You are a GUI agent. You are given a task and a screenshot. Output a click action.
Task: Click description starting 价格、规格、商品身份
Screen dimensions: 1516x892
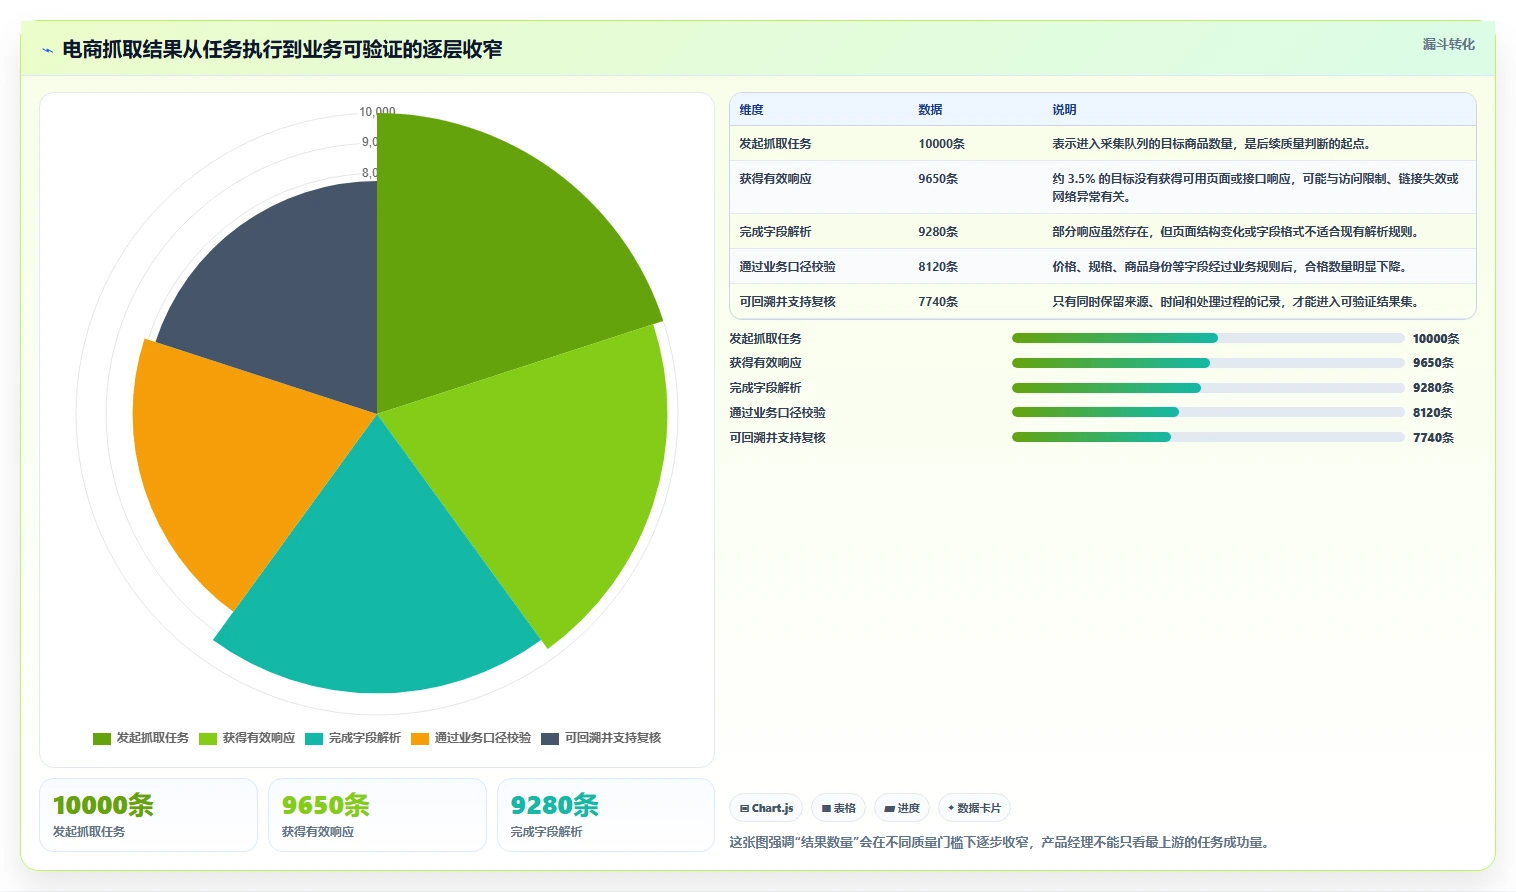pyautogui.click(x=1230, y=267)
